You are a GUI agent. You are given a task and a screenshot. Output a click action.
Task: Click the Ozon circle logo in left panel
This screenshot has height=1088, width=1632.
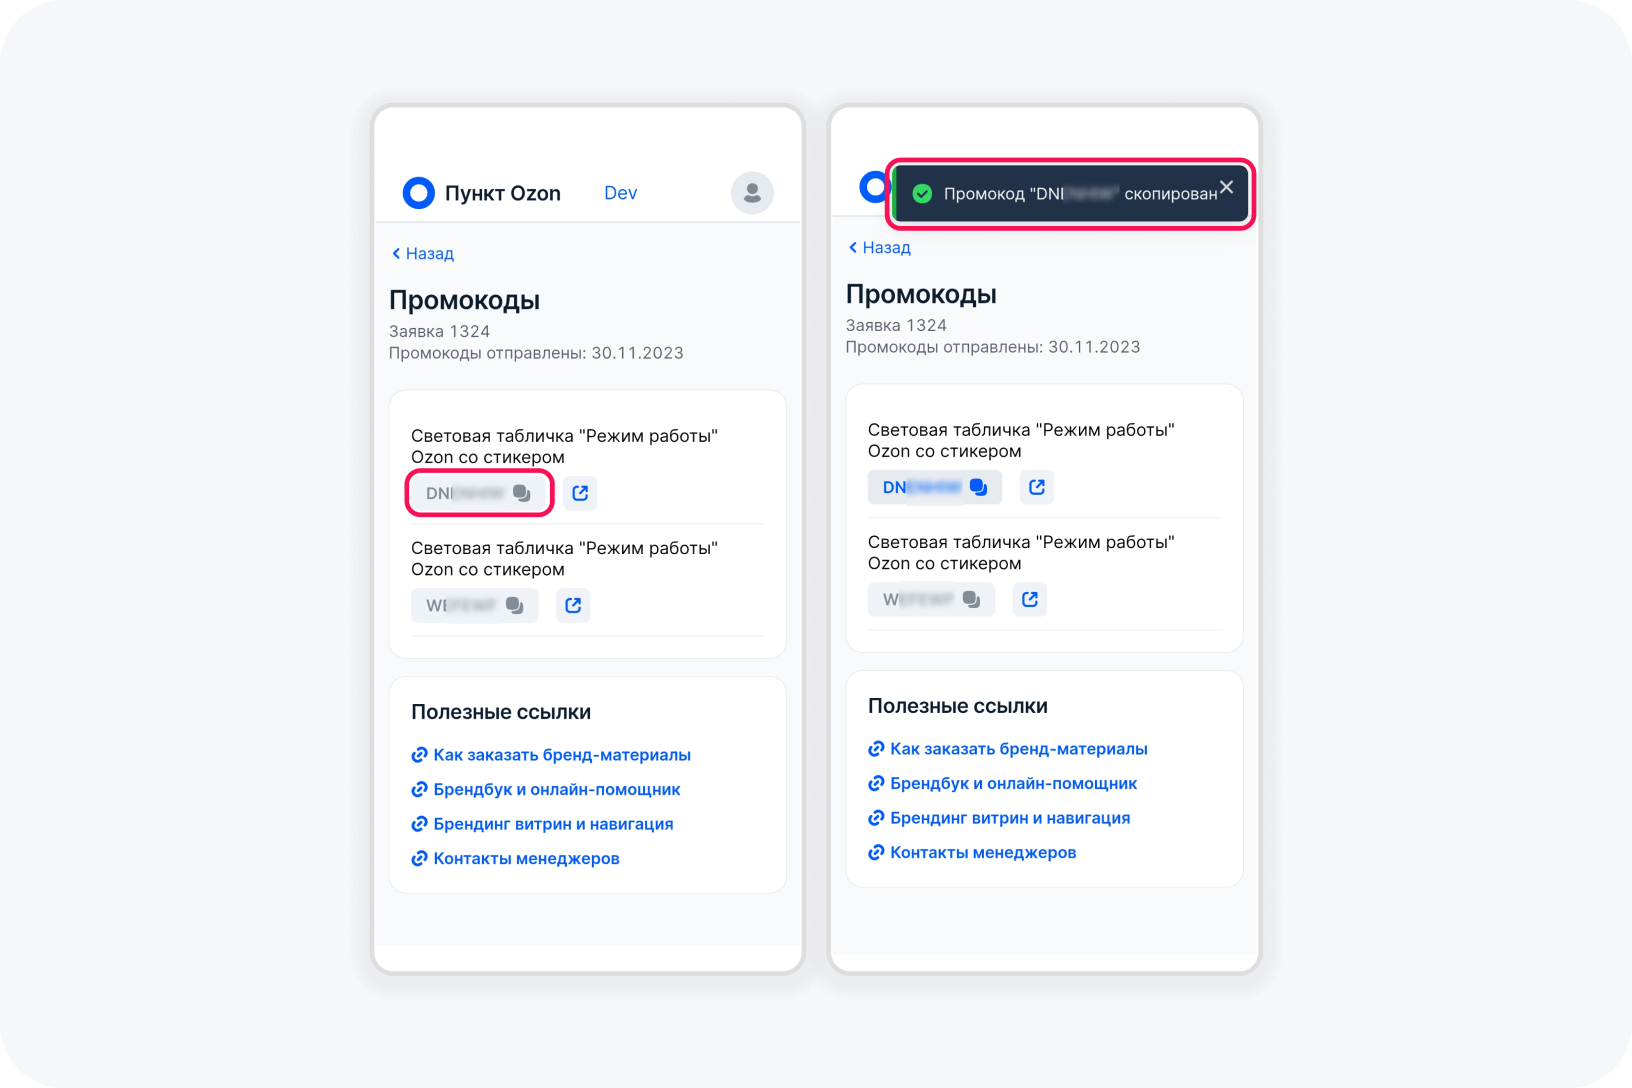point(418,193)
